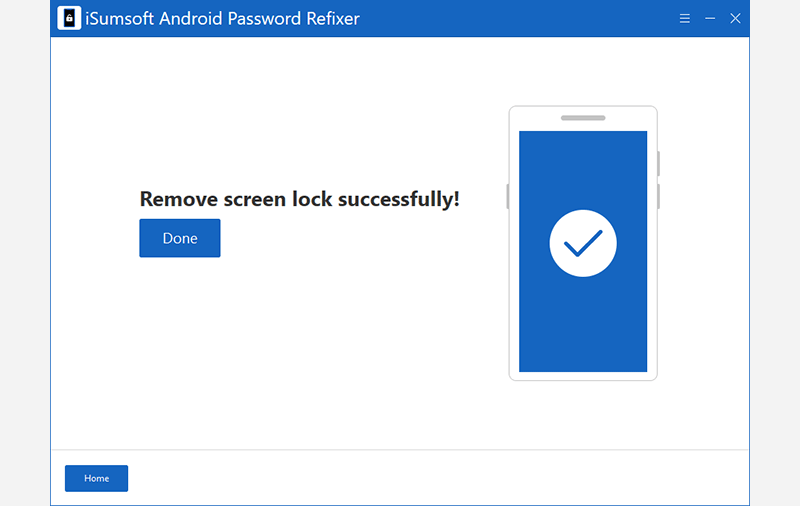Minimize the Android Password Refixer window
The height and width of the screenshot is (506, 800).
710,18
